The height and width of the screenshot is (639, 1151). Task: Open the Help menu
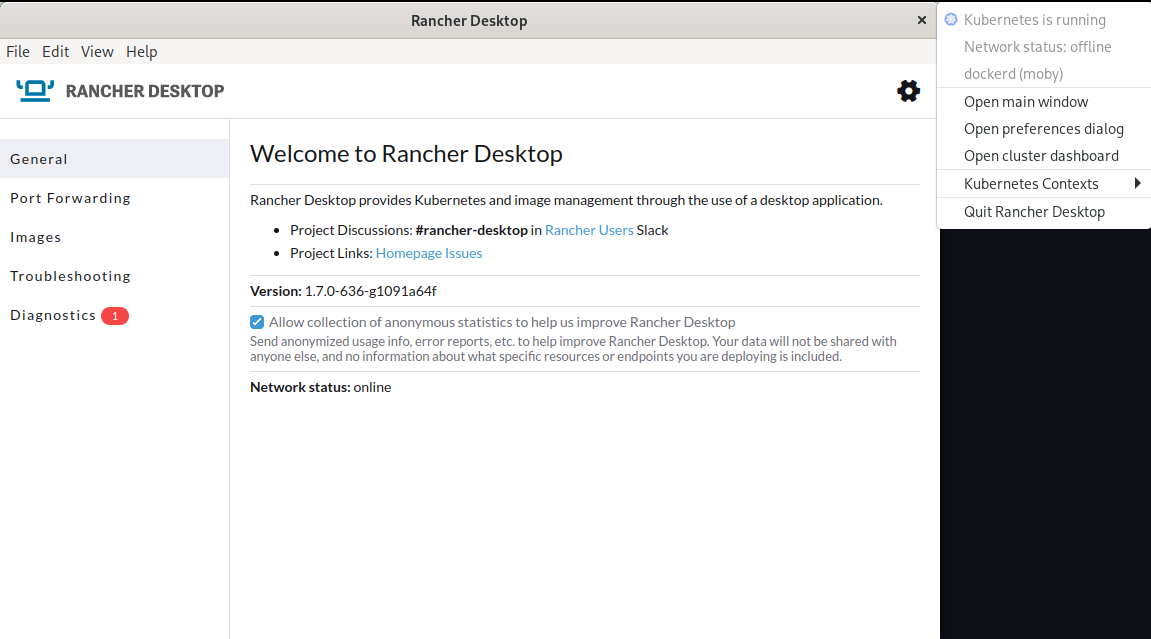click(x=141, y=51)
